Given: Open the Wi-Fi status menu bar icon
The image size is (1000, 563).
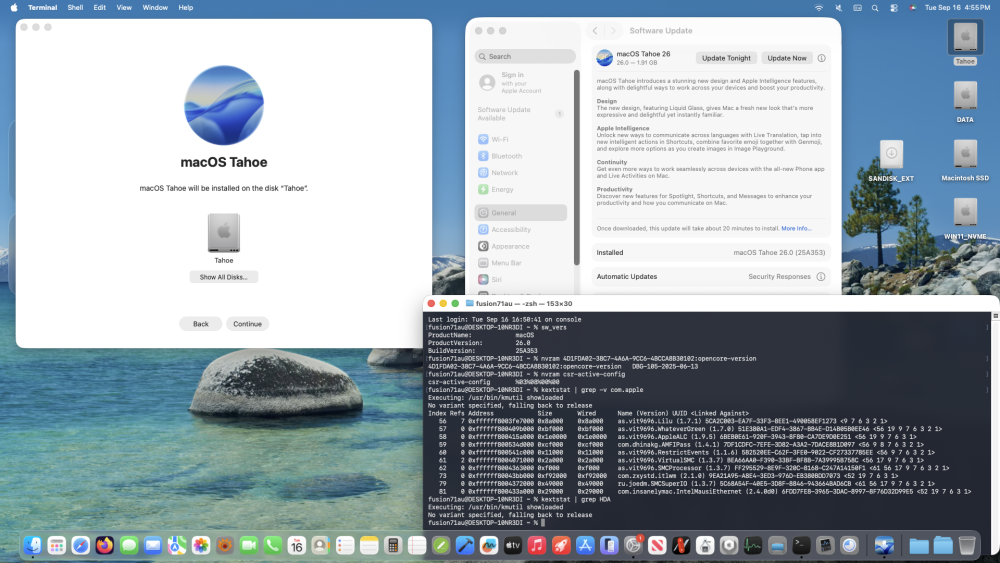Looking at the screenshot, I should [x=819, y=8].
